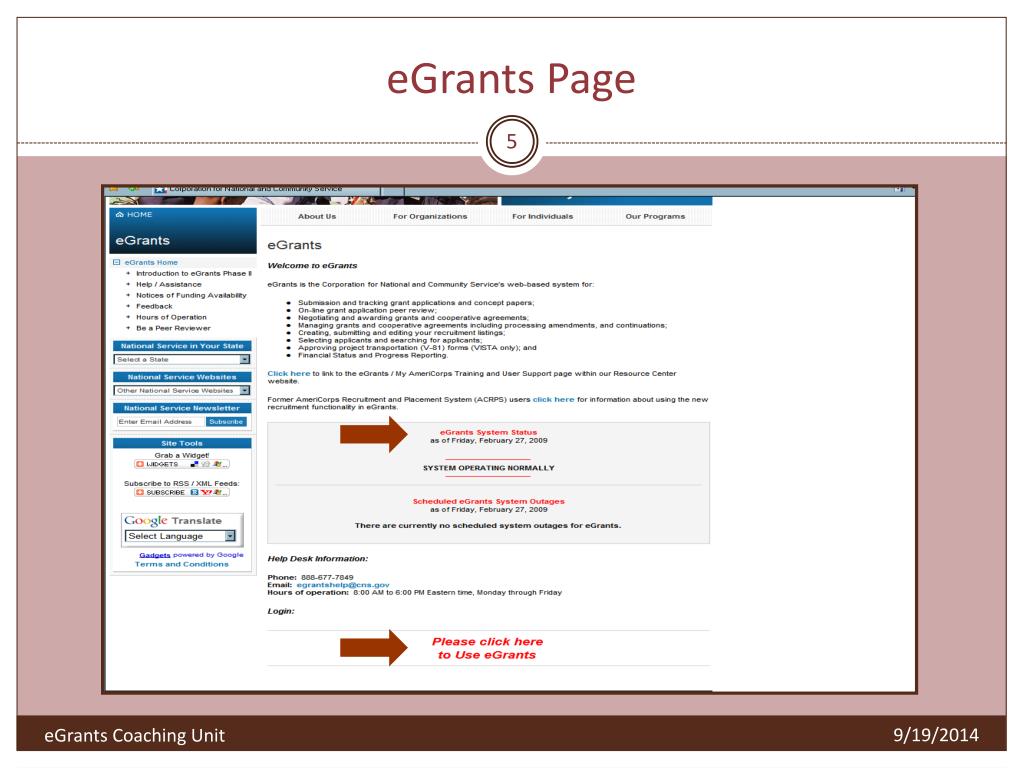The height and width of the screenshot is (768, 1024).
Task: Click the home icon beside HOME
Action: [120, 214]
